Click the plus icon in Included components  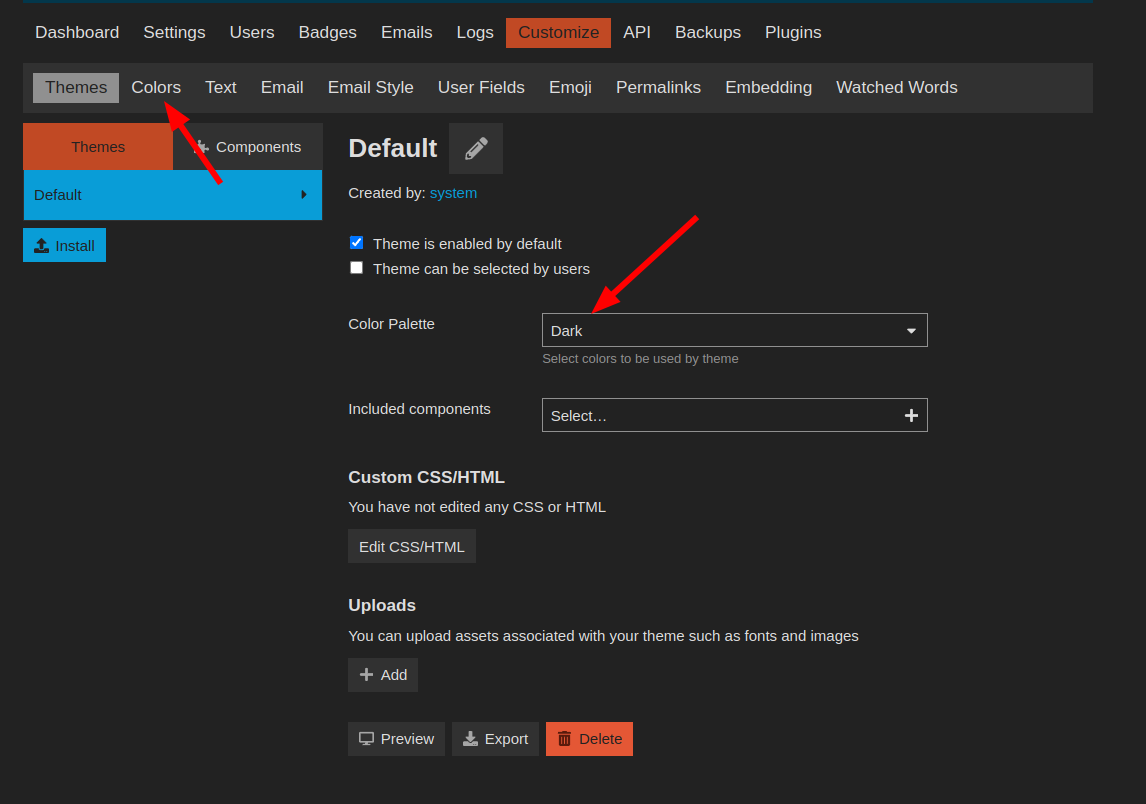tap(911, 416)
